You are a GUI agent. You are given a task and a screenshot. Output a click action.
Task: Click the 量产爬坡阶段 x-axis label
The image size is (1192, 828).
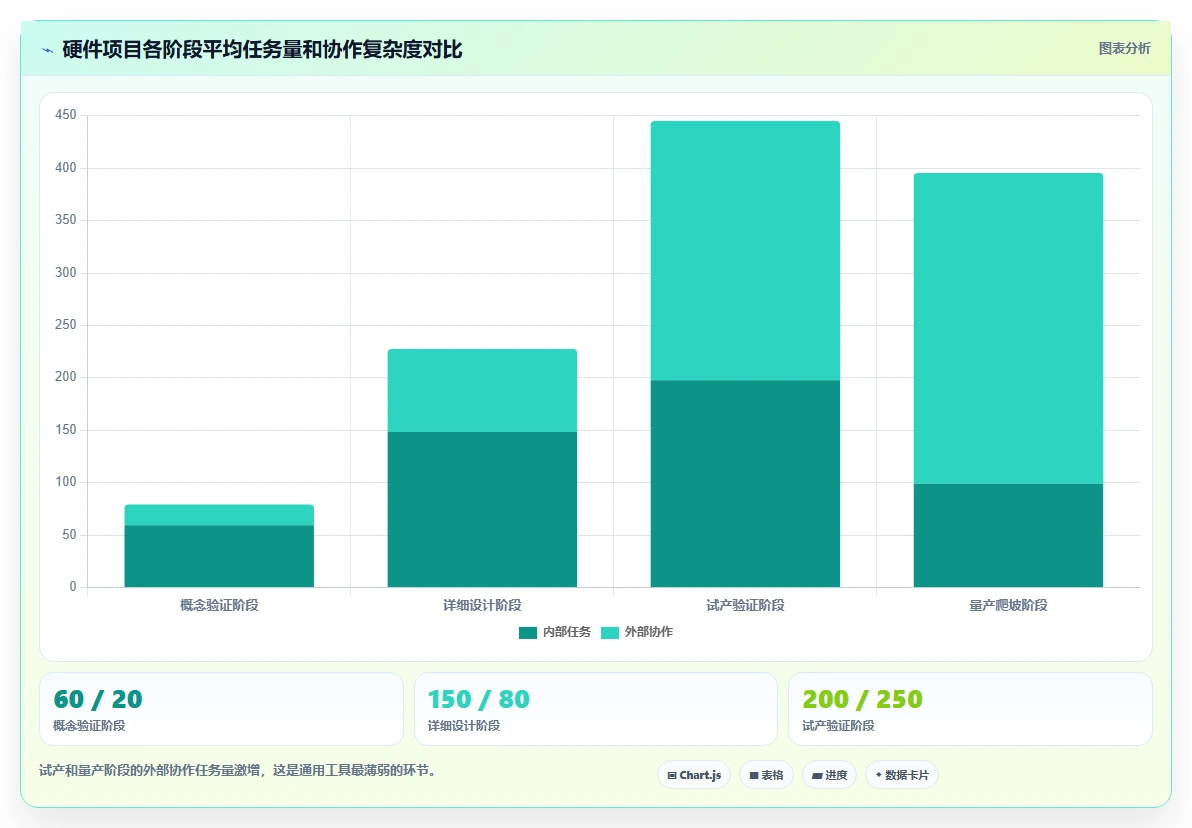[x=1008, y=605]
